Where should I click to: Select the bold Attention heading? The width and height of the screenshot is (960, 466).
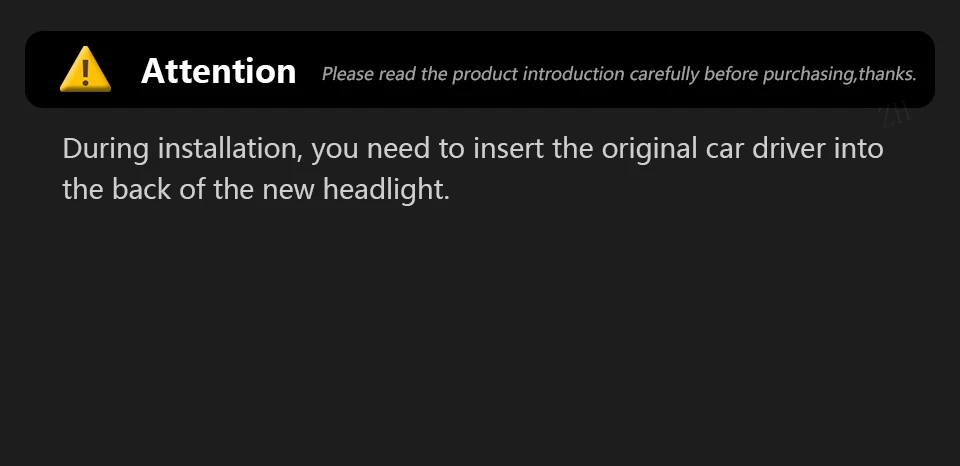coord(219,71)
